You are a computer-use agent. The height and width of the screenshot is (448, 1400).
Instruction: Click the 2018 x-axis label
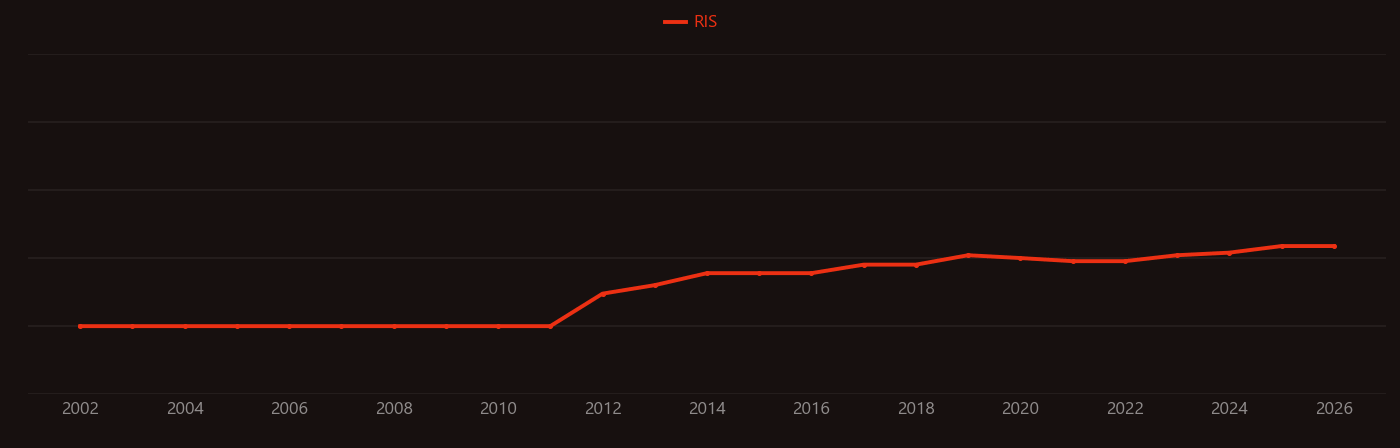pyautogui.click(x=916, y=409)
